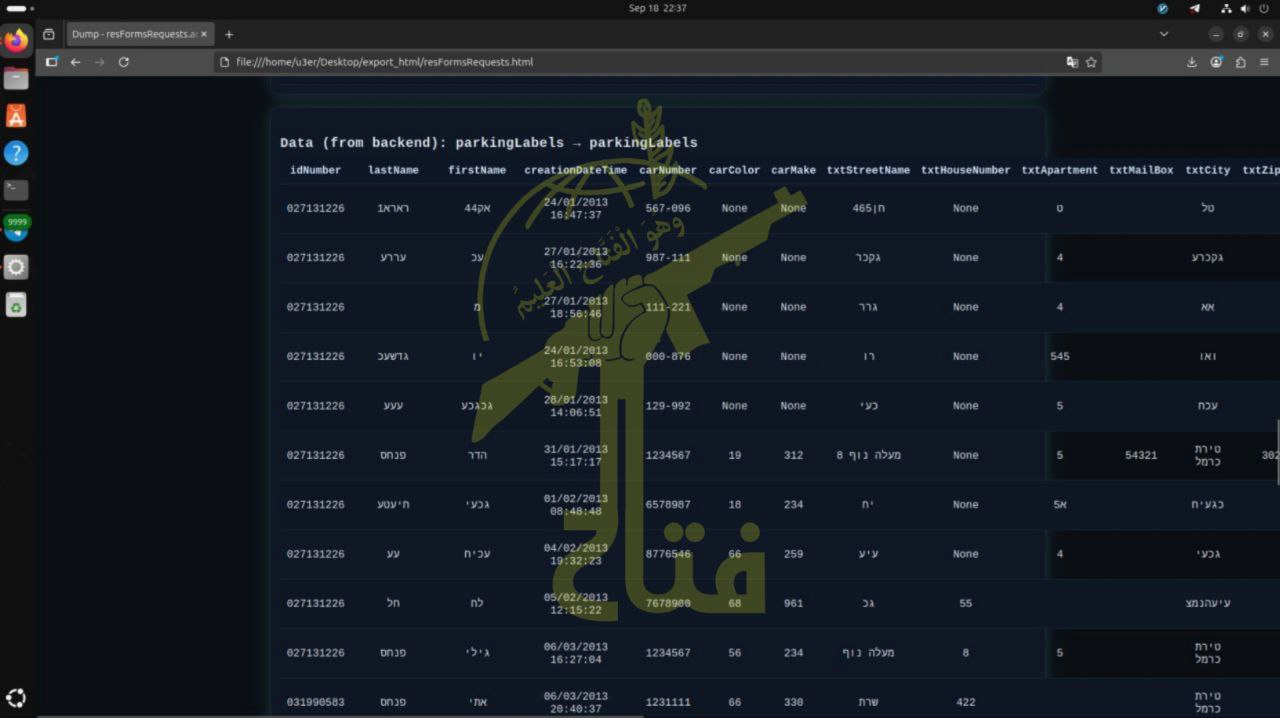Open the page translation icon in address bar
Image resolution: width=1280 pixels, height=718 pixels.
tap(1072, 62)
